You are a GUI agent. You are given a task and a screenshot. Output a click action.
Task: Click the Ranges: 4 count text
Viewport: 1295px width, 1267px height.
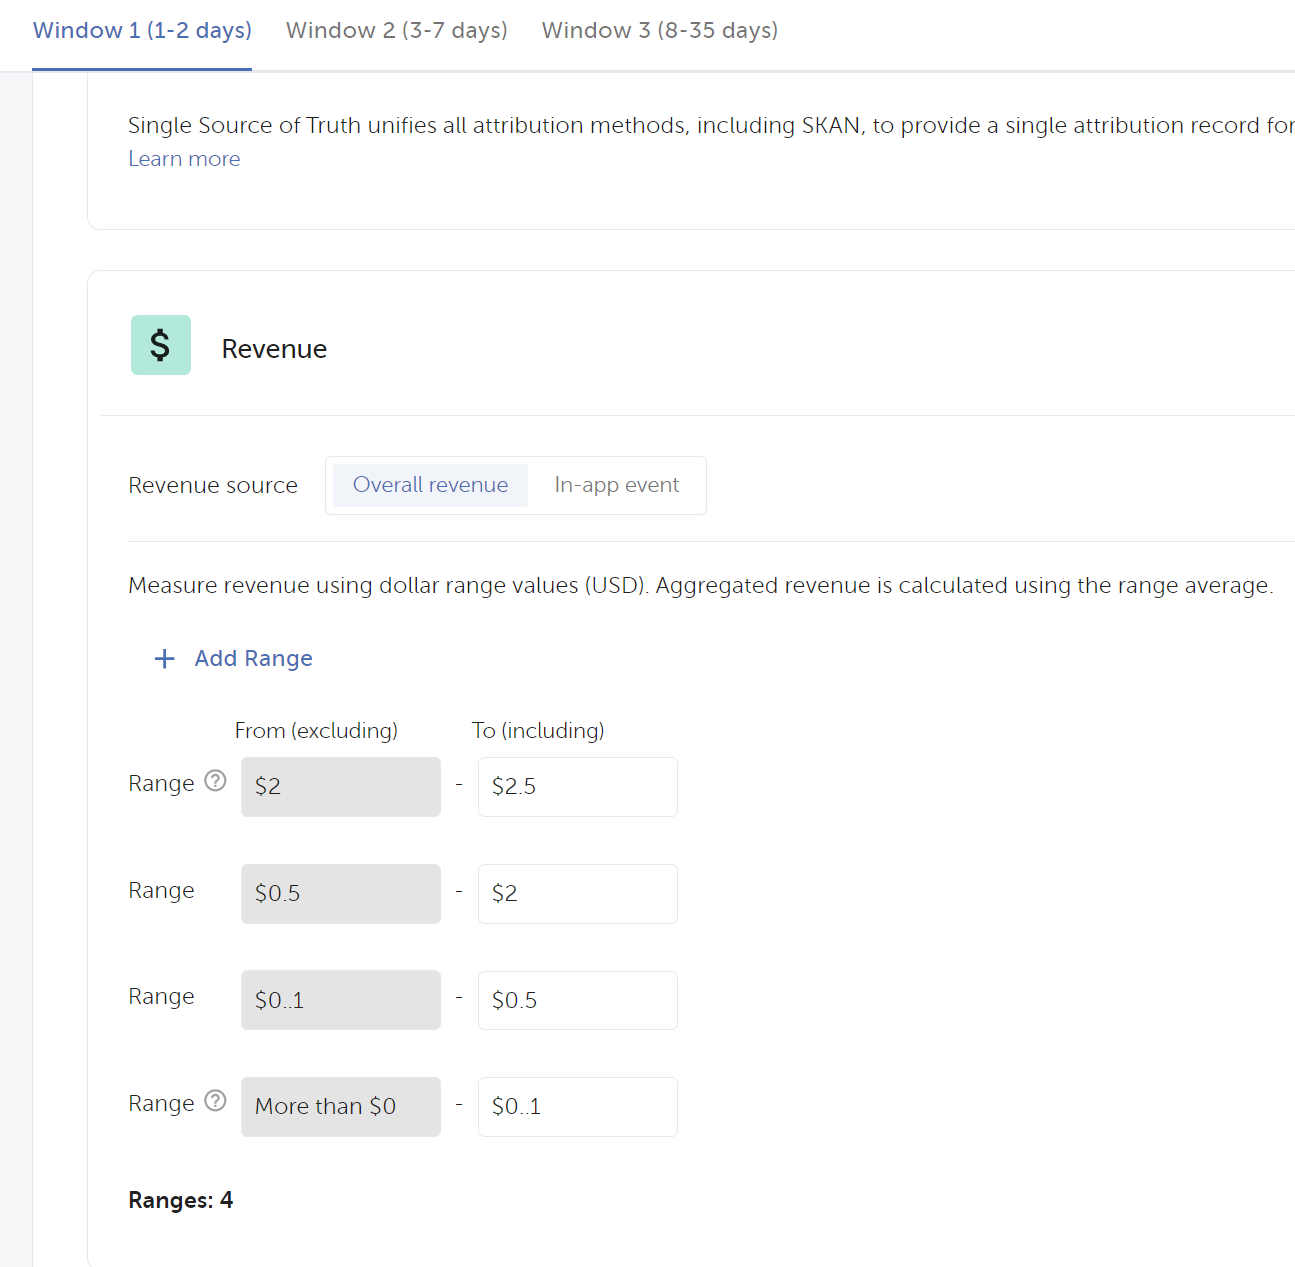(x=181, y=1200)
